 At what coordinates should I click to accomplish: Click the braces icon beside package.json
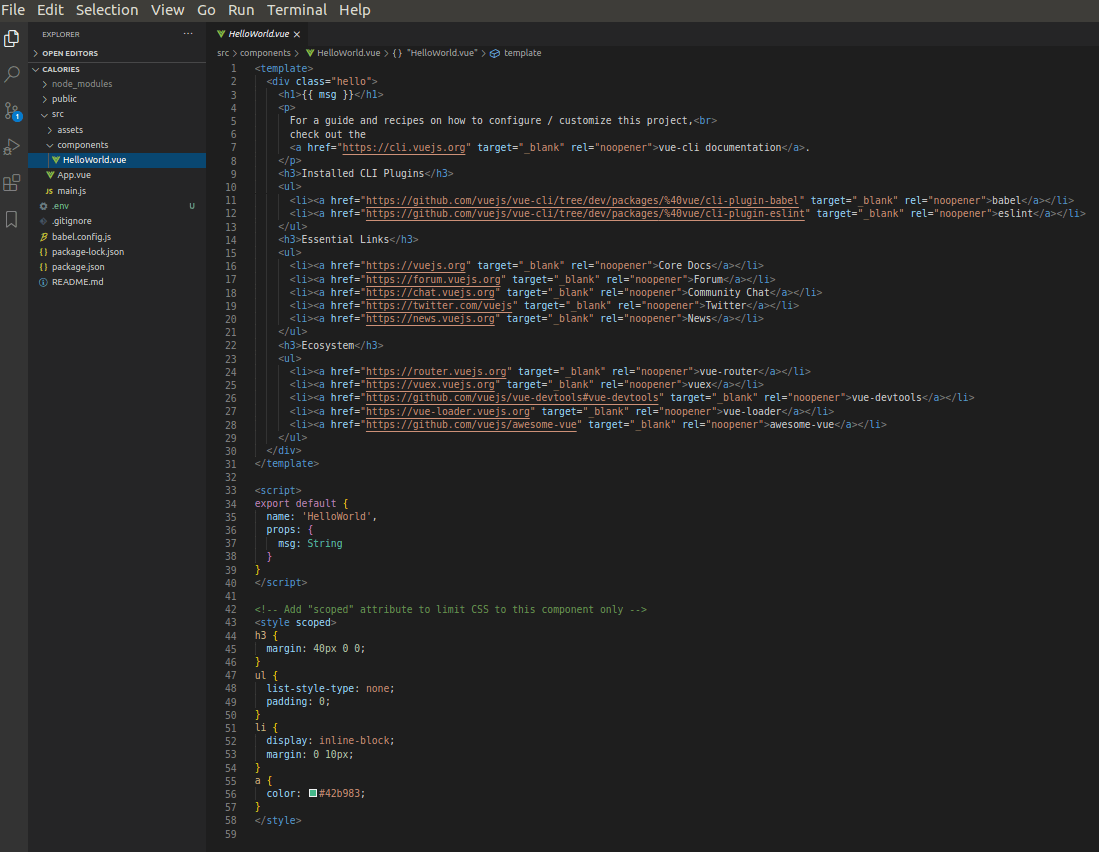click(43, 267)
